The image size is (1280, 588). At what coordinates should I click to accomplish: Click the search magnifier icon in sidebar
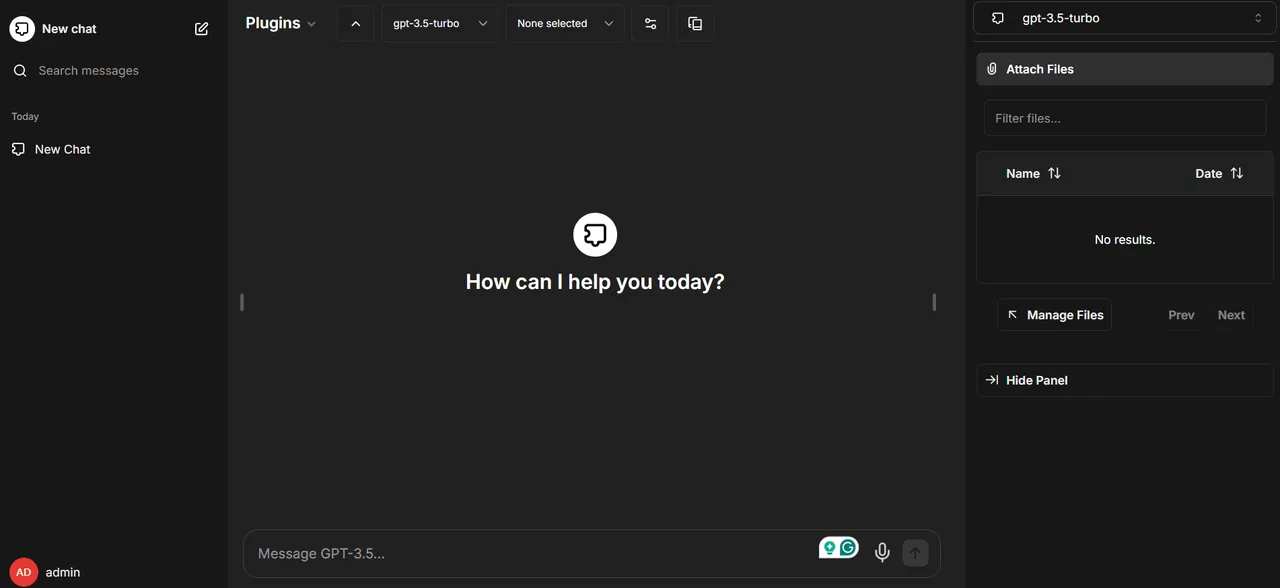click(20, 71)
